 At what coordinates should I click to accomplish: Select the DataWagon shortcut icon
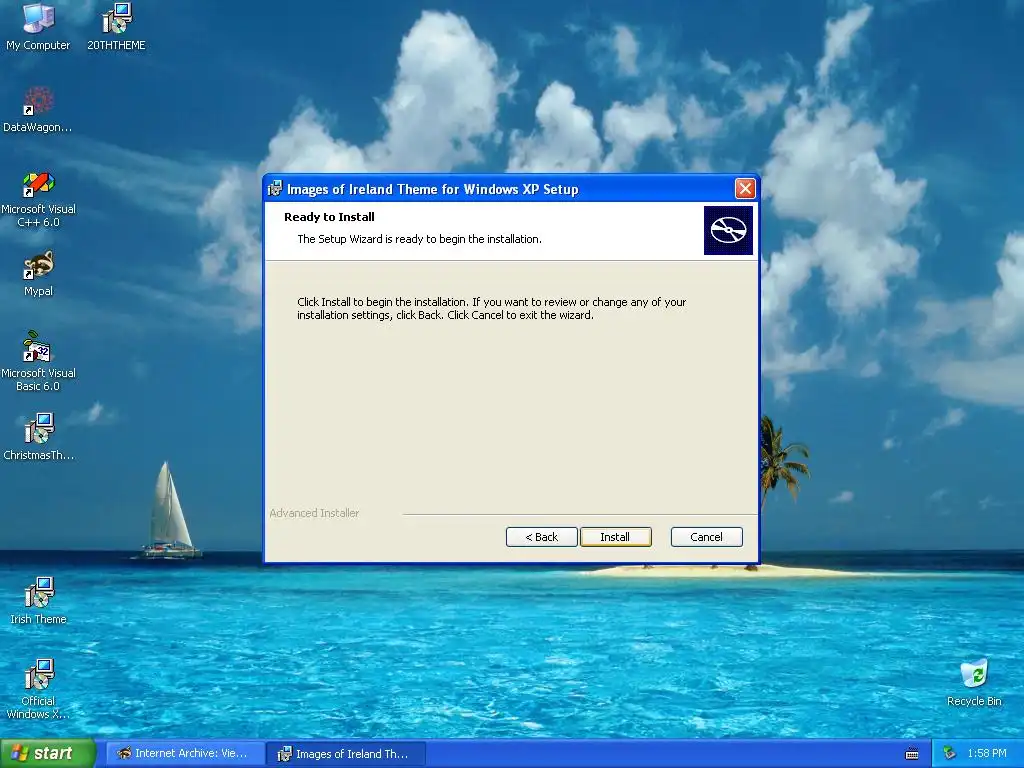coord(38,109)
